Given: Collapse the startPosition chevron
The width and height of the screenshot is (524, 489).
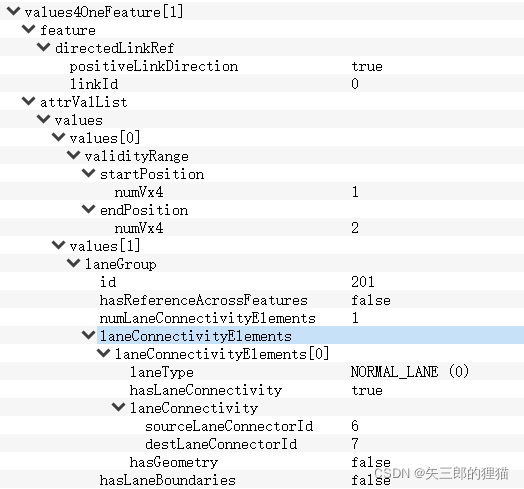Looking at the screenshot, I should click(x=89, y=173).
